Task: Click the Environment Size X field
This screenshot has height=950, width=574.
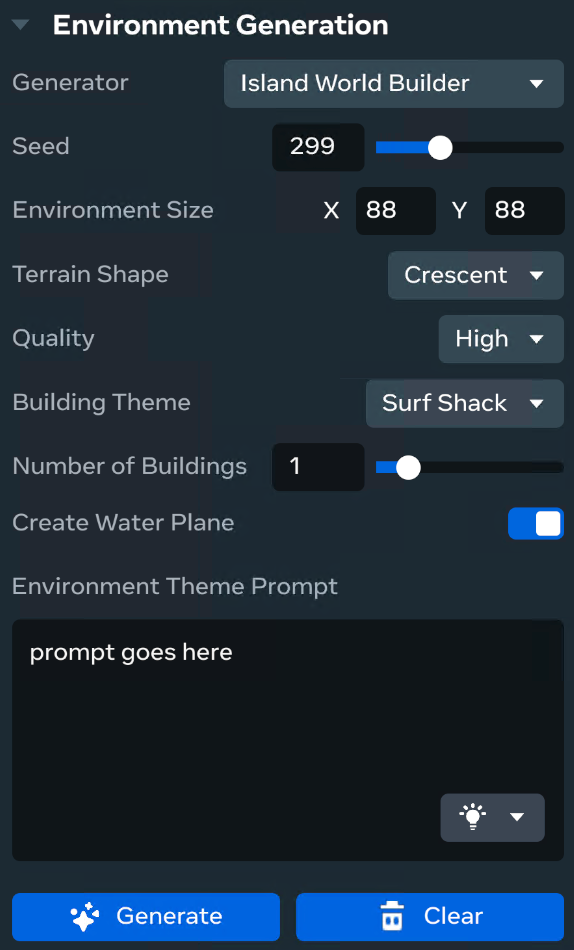Action: click(395, 211)
